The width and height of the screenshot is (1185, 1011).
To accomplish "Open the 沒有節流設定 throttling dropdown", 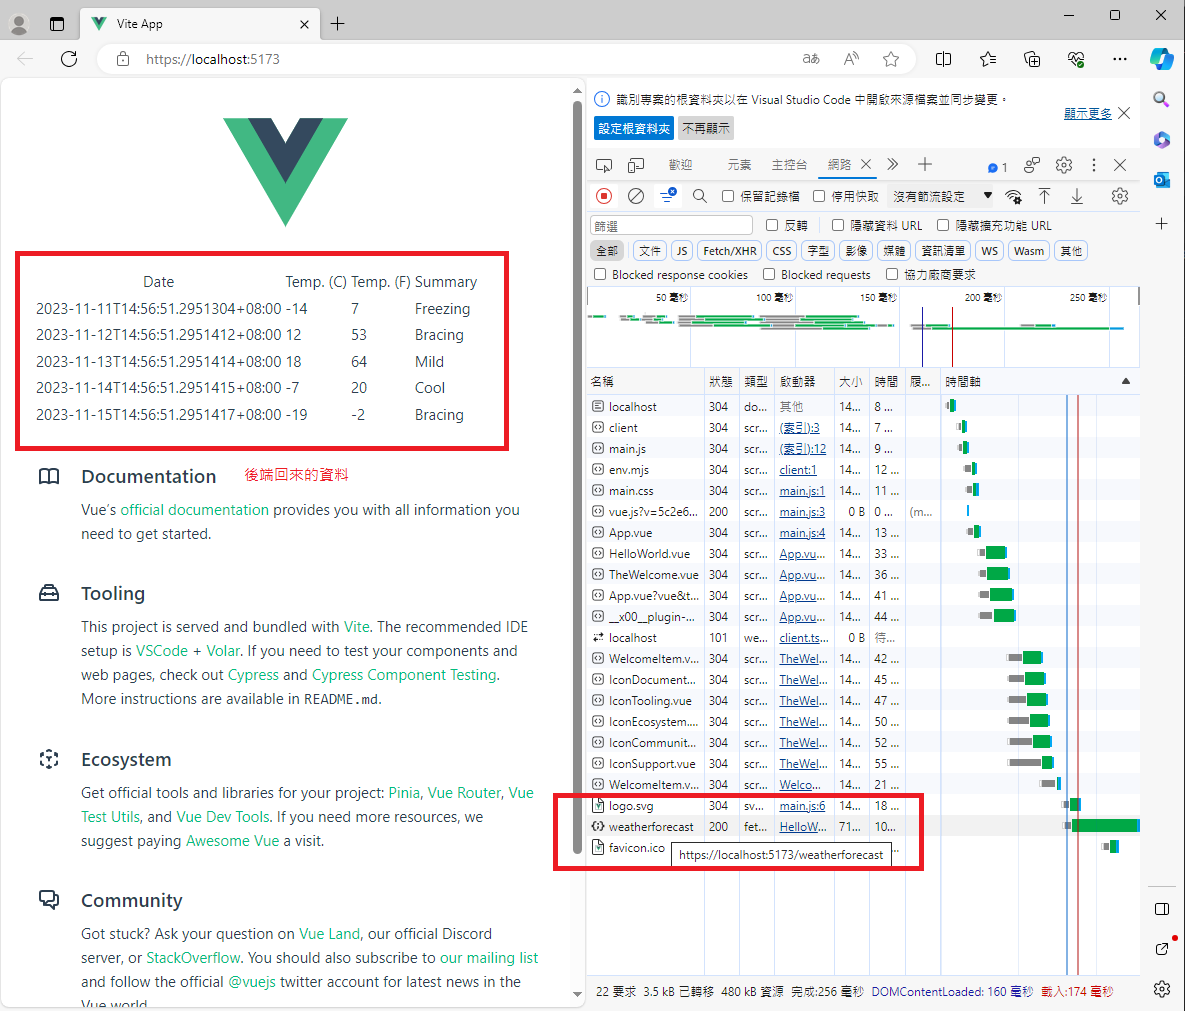I will (942, 196).
